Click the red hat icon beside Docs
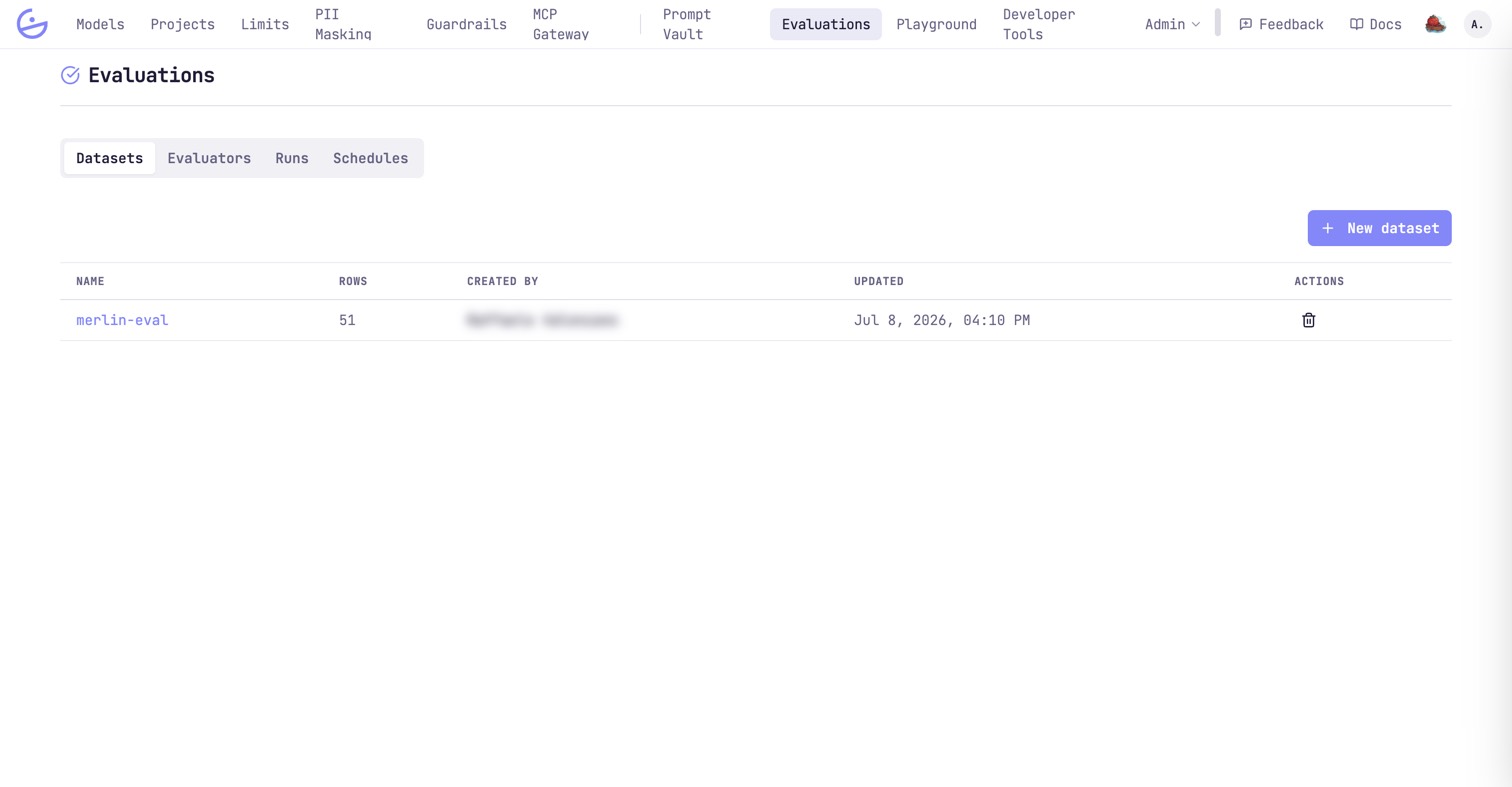This screenshot has height=787, width=1512. click(x=1435, y=24)
